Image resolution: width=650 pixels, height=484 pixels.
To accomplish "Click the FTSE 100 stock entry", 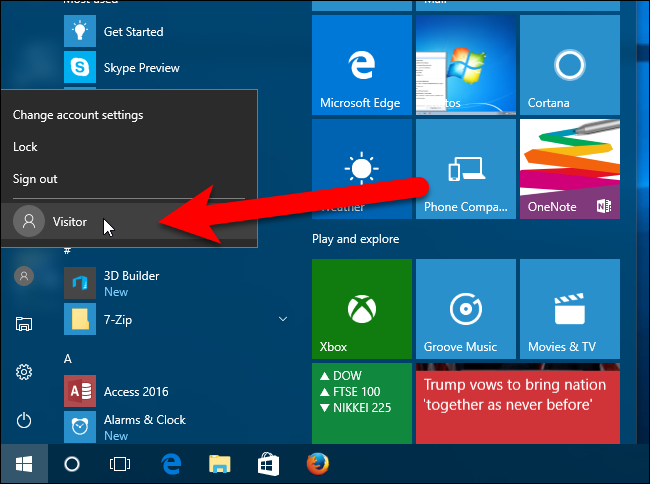I will 350,392.
